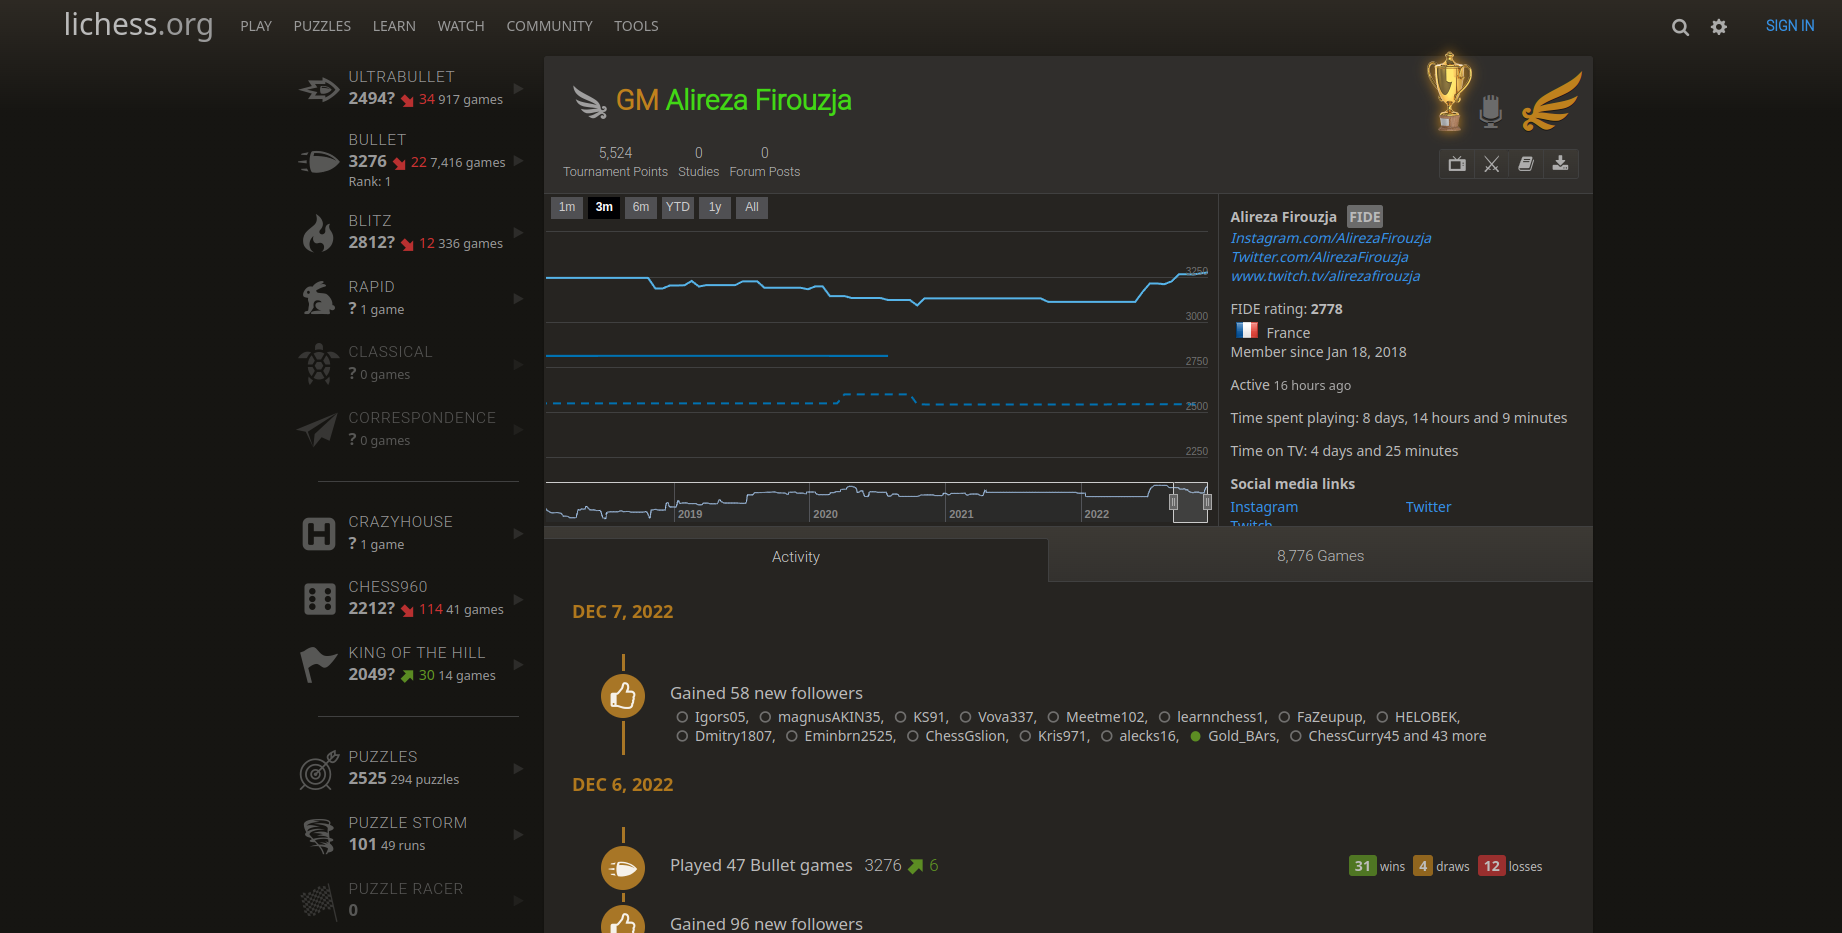Click the Puzzles target icon
Viewport: 1842px width, 933px height.
pyautogui.click(x=319, y=770)
